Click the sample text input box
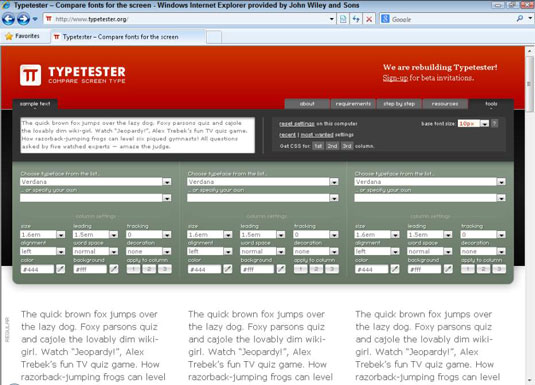 pyautogui.click(x=138, y=135)
